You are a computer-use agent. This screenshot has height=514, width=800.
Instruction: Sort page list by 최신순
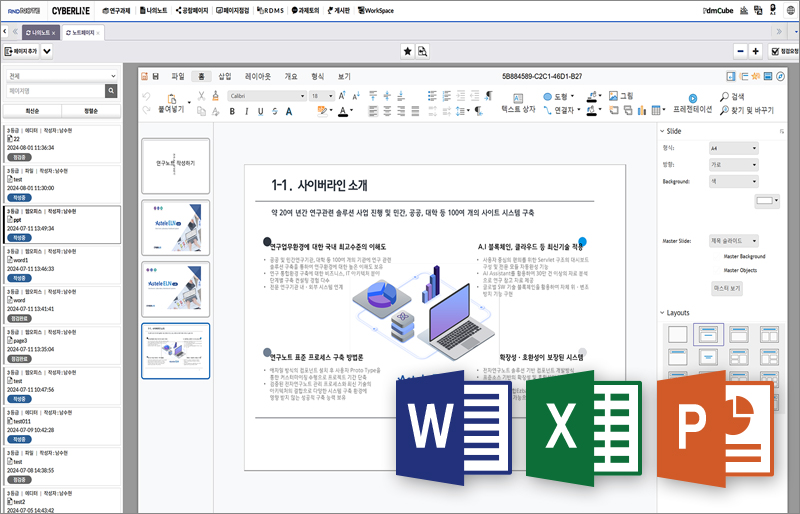(32, 111)
